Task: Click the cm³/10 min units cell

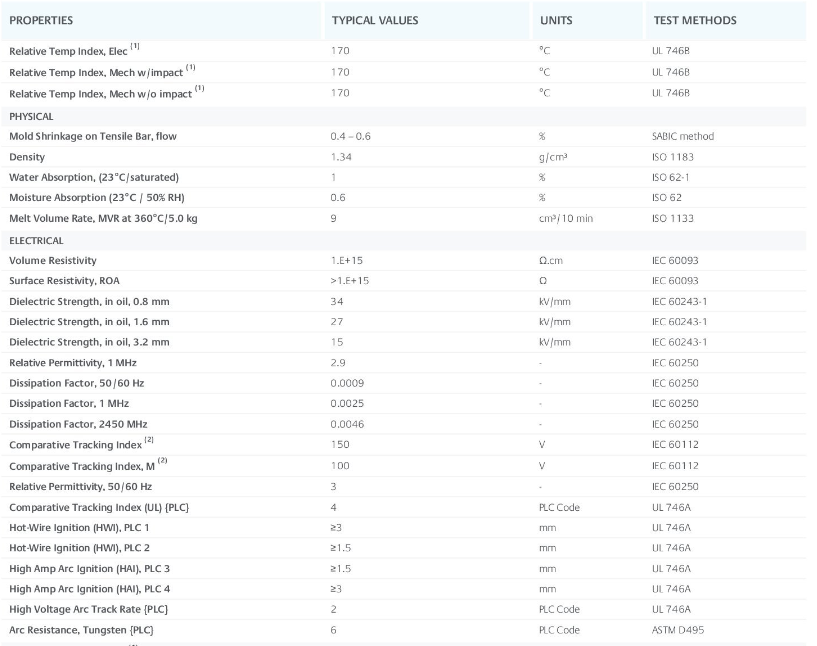Action: click(566, 219)
